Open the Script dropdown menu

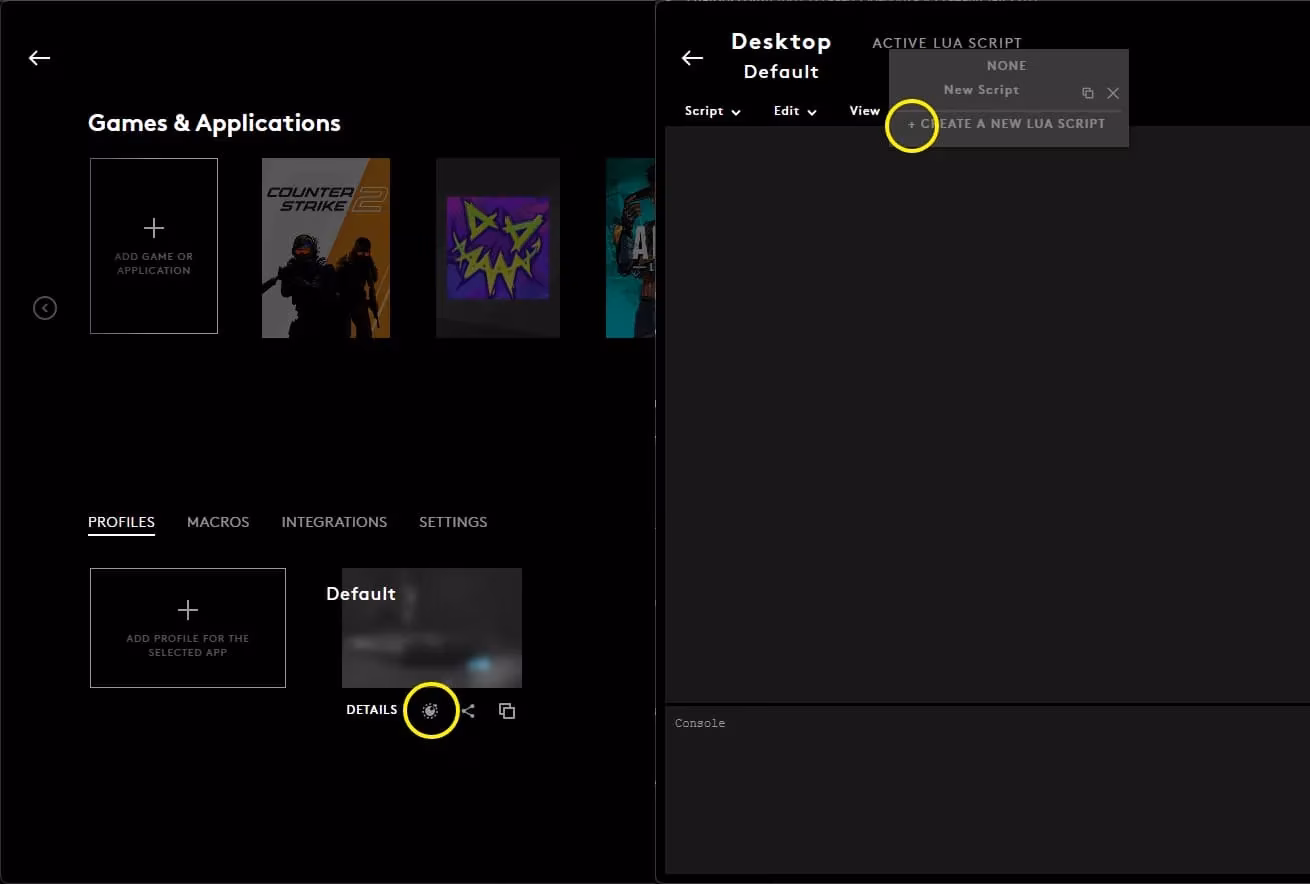click(x=712, y=111)
